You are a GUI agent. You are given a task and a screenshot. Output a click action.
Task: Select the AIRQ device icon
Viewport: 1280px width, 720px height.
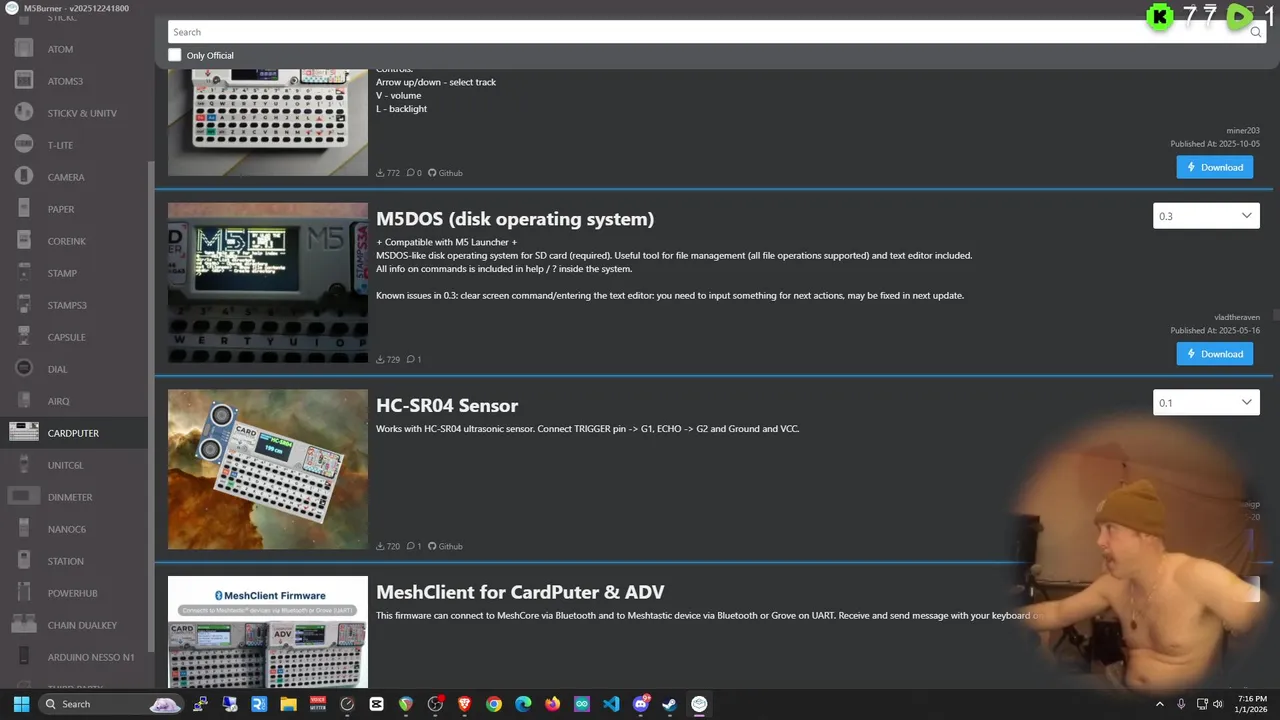point(24,400)
